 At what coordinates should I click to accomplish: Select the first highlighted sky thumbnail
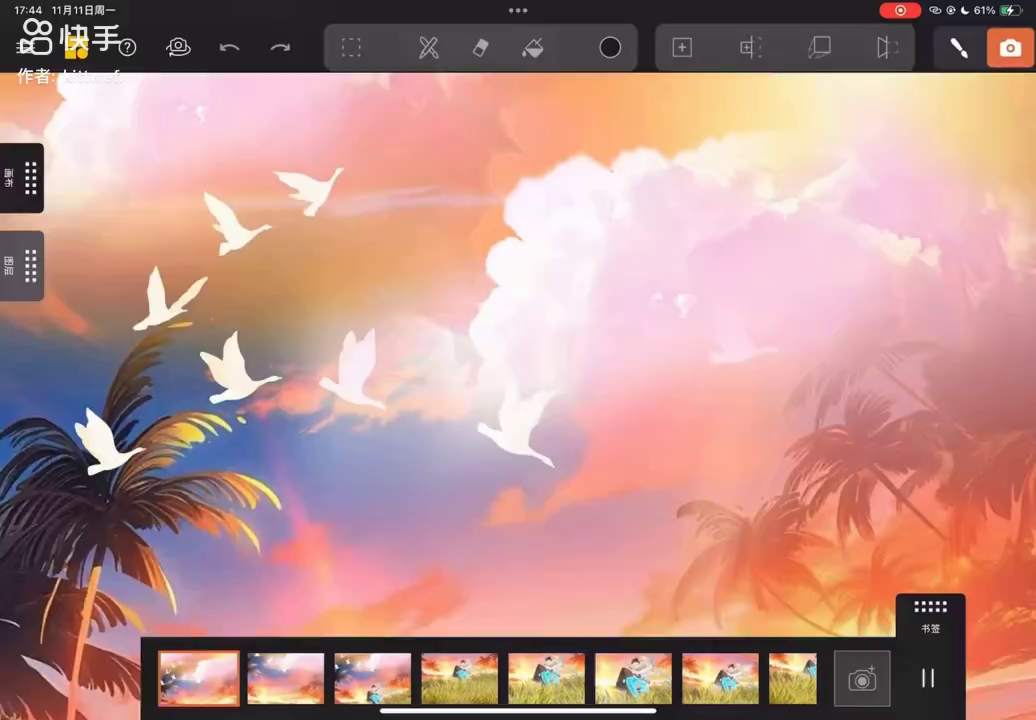coord(199,678)
